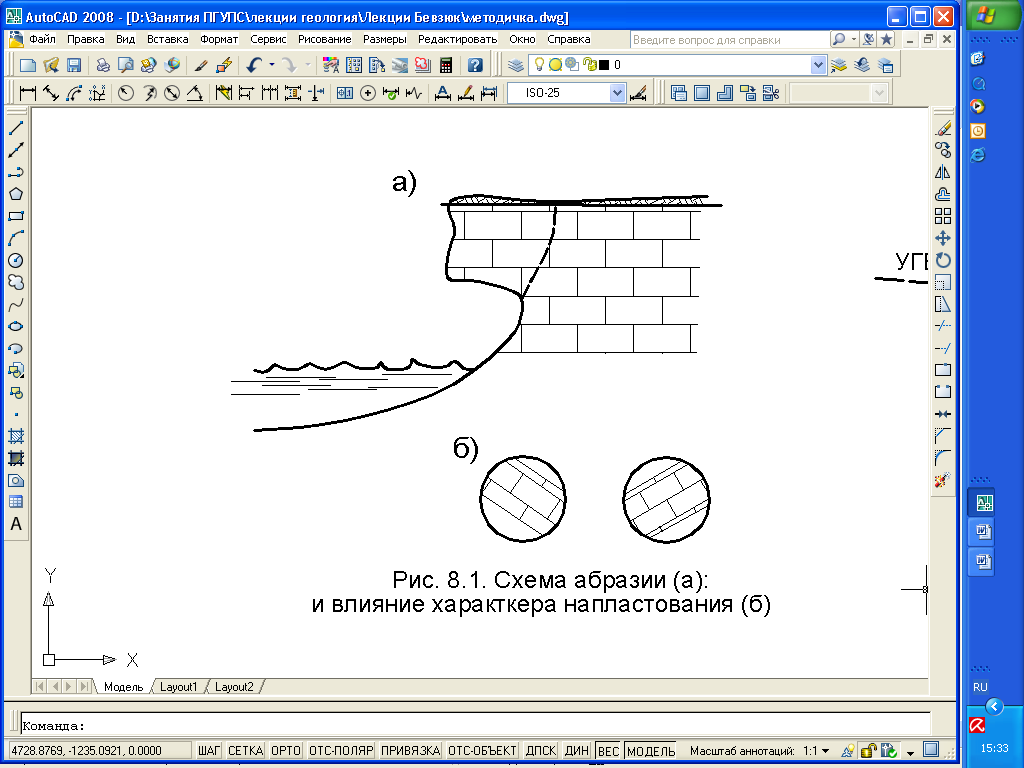
Task: Toggle ШАГ snap mode
Action: 209,751
